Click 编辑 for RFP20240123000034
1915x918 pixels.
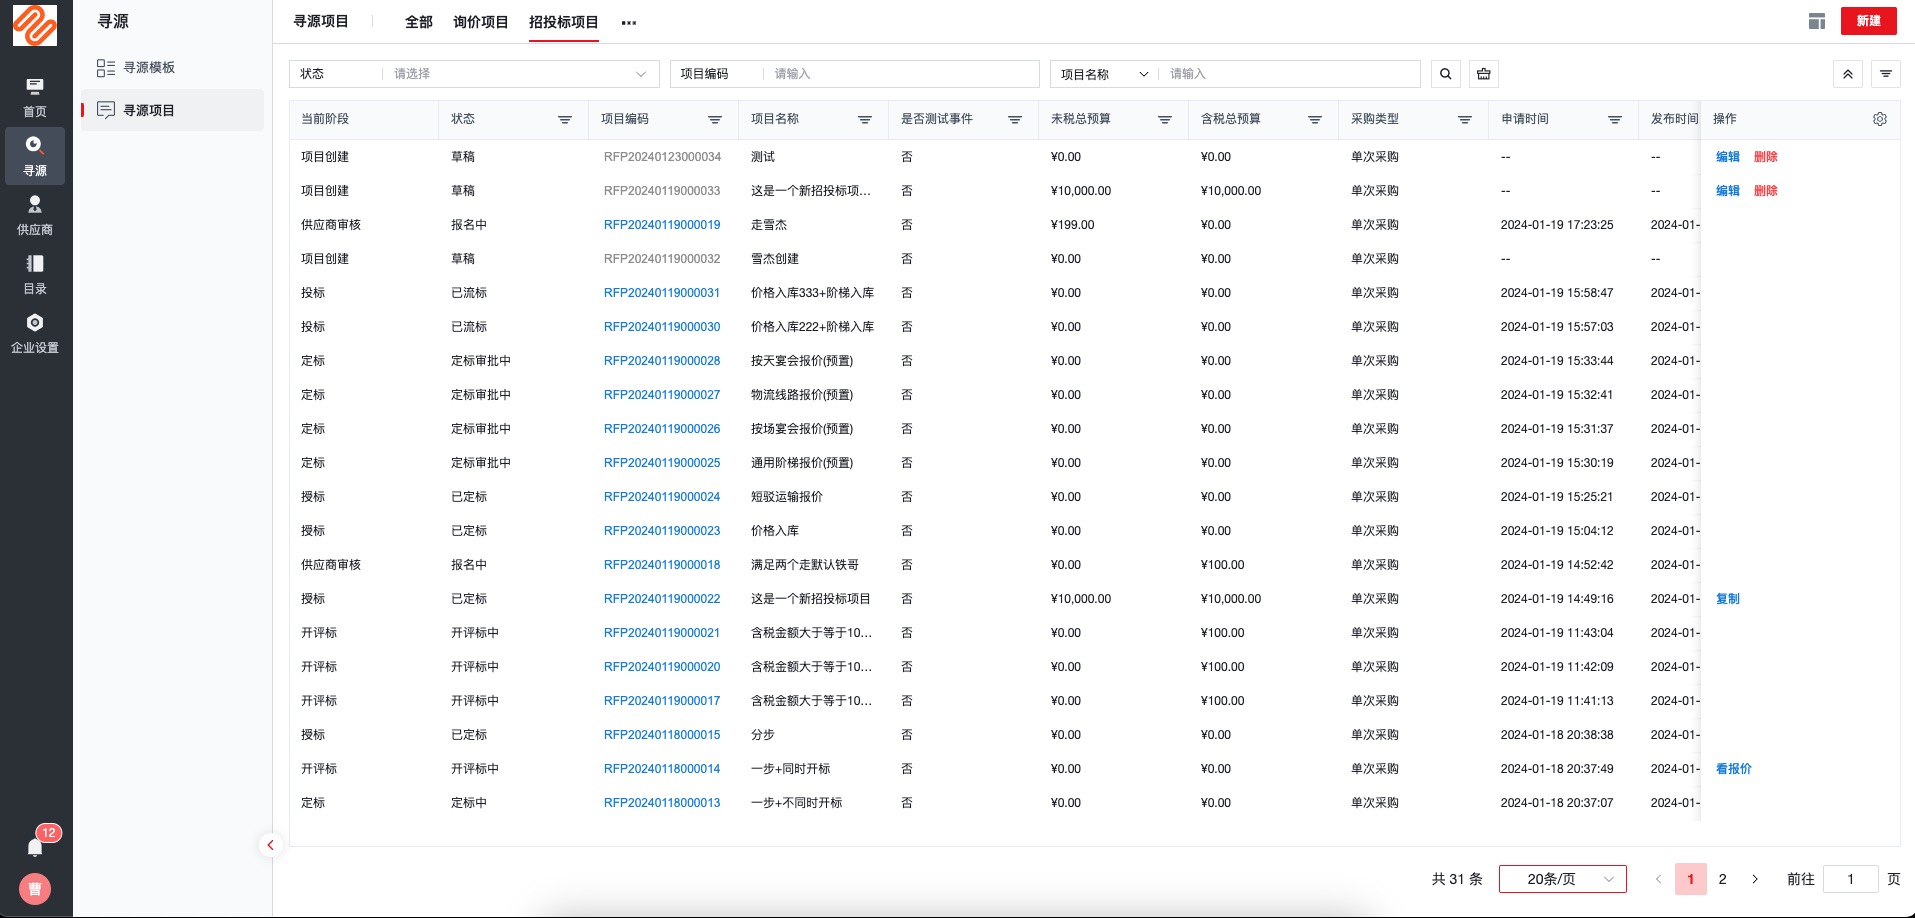pyautogui.click(x=1728, y=157)
